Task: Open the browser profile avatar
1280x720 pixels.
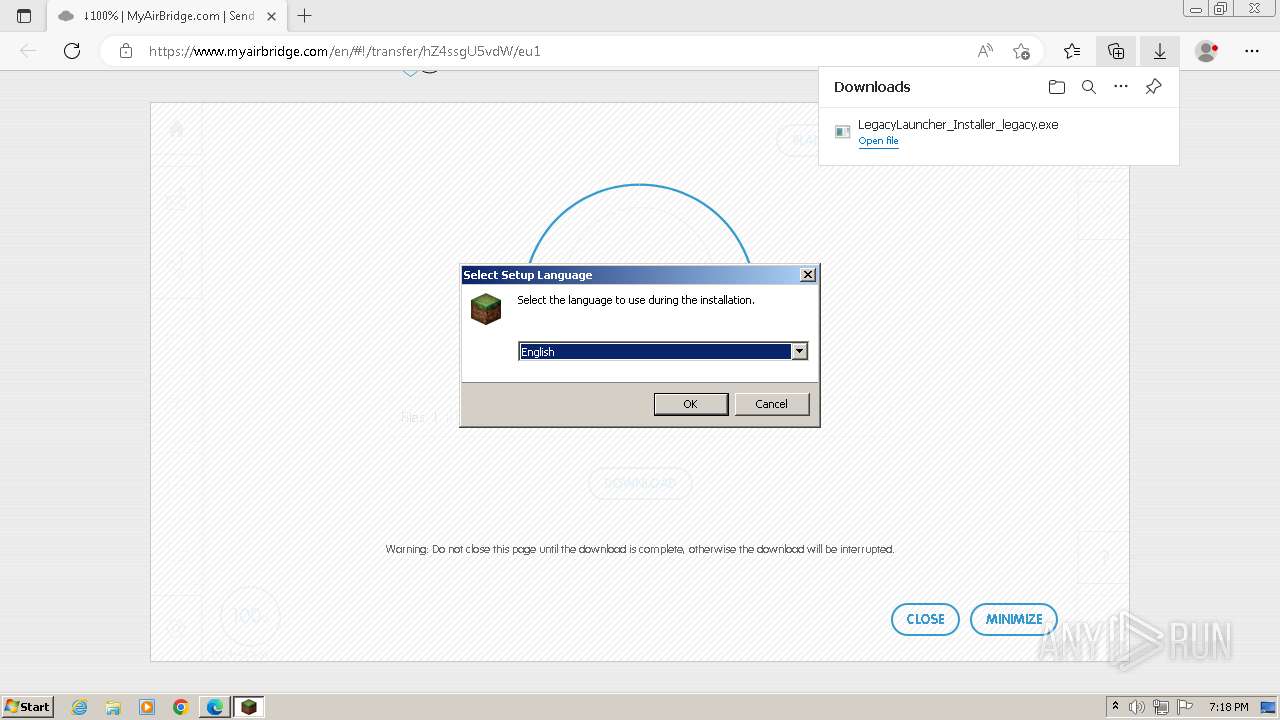Action: [x=1207, y=51]
